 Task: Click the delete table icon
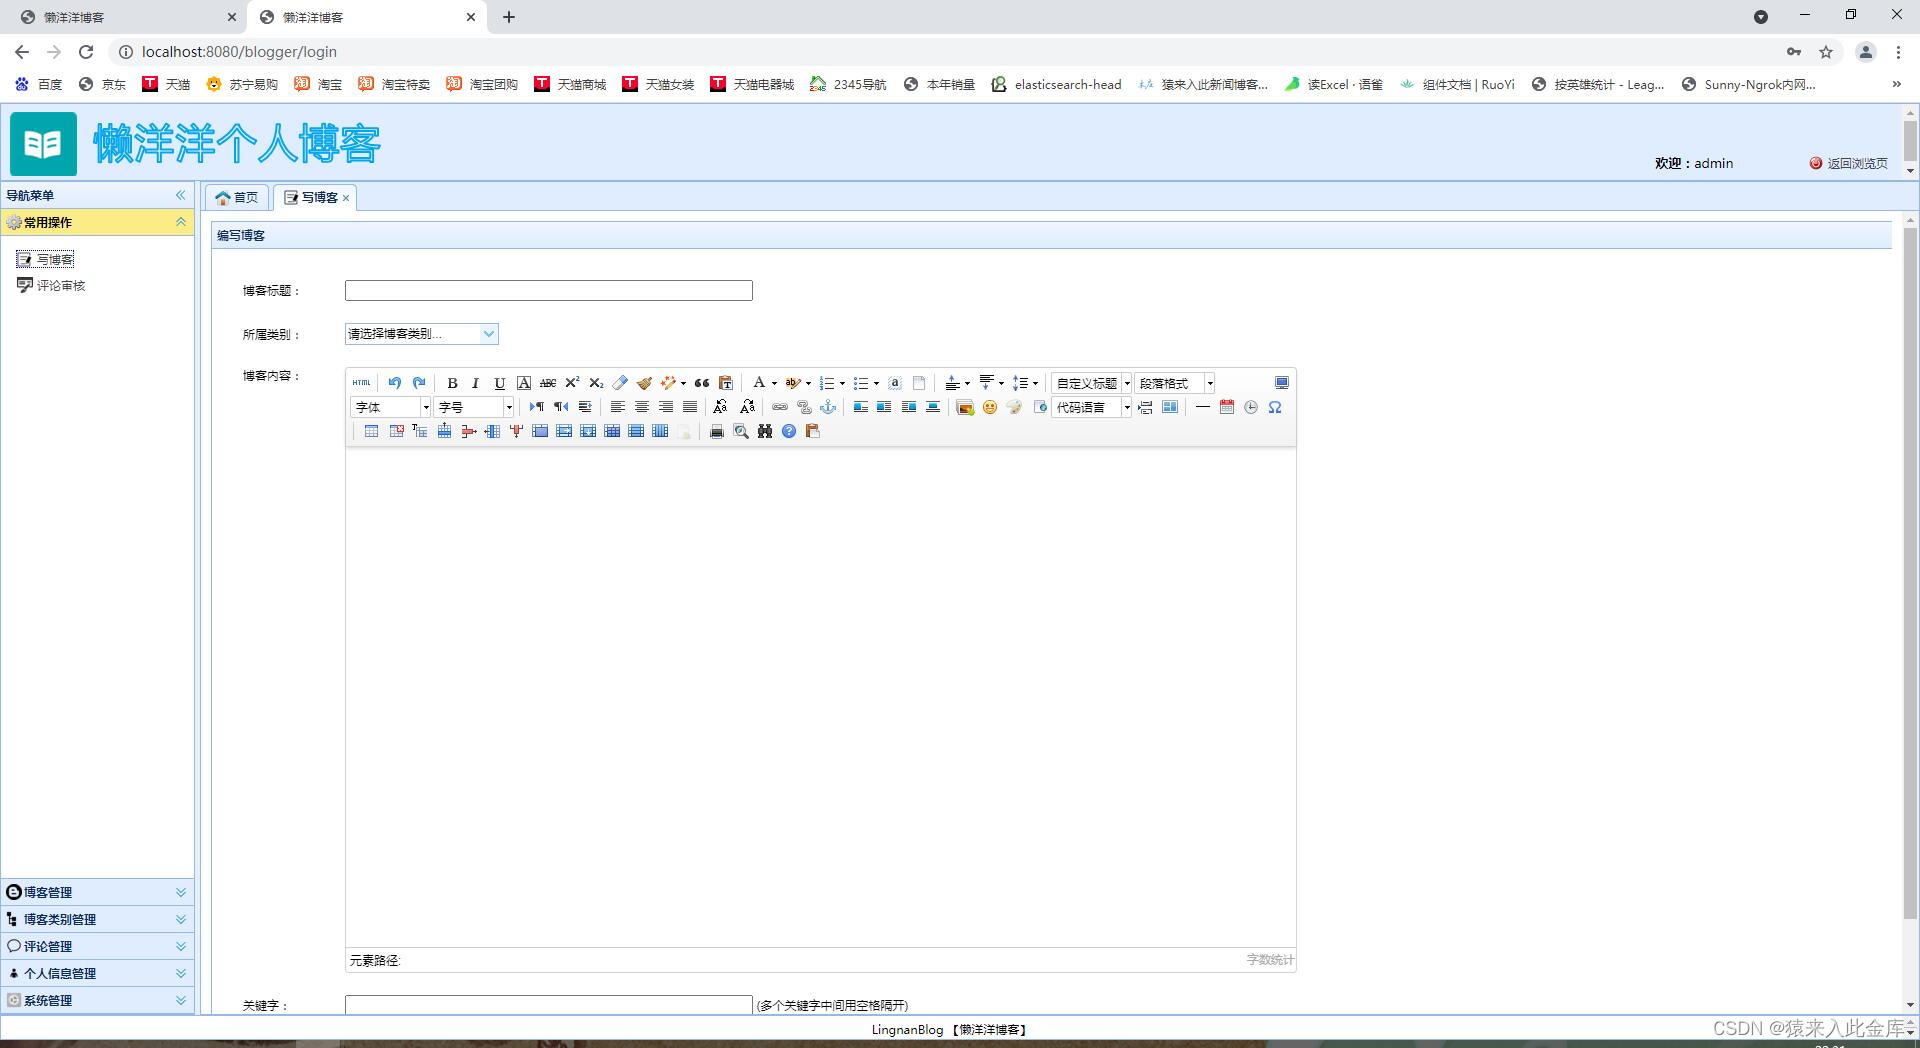396,431
